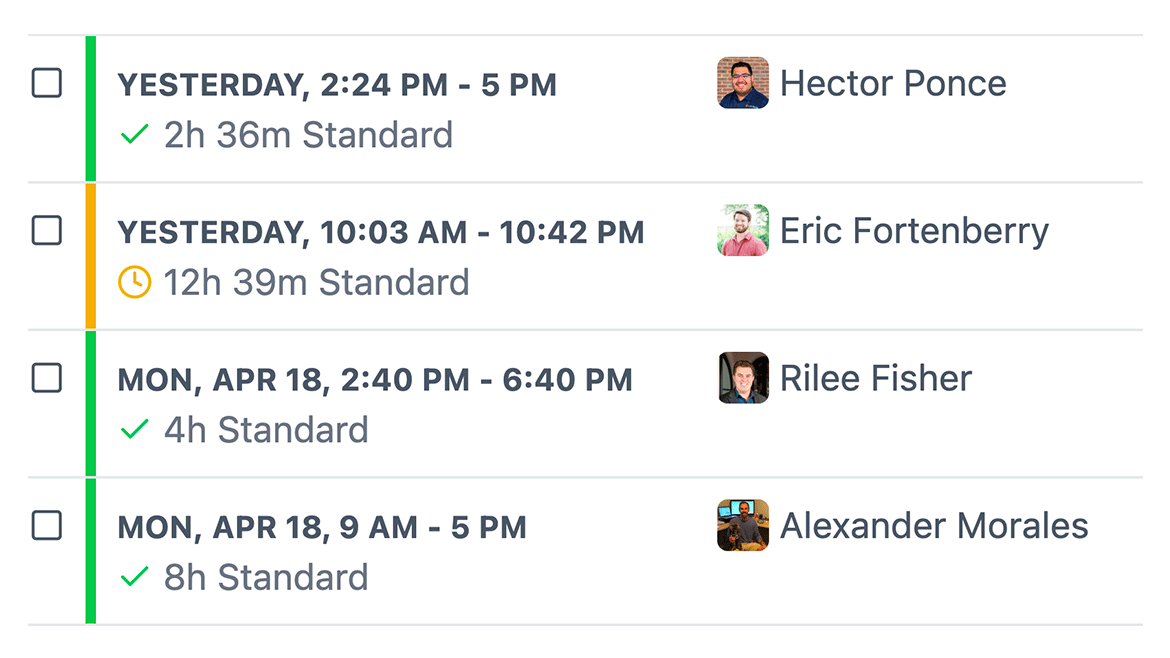Select the Rilee Fisher name

click(876, 378)
